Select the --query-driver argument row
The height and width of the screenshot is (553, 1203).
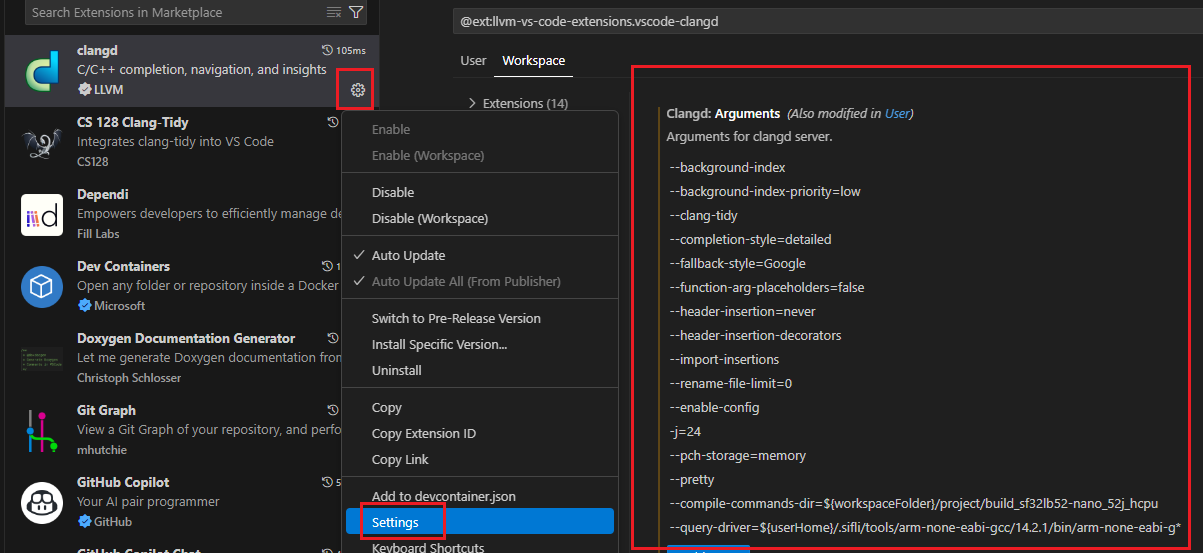tap(926, 527)
